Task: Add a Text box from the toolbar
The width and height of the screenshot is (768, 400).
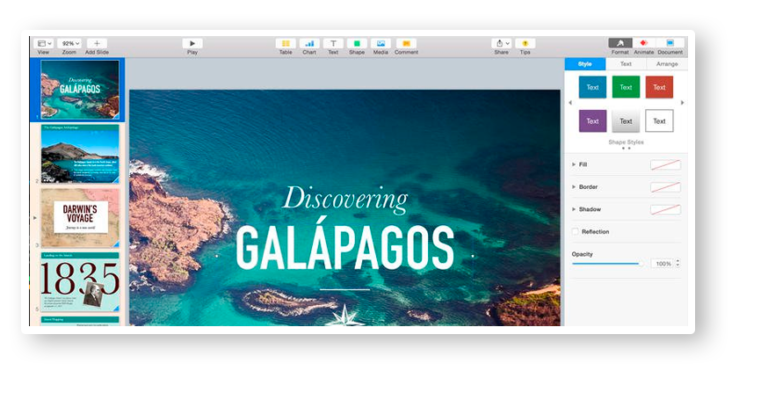Action: (x=333, y=43)
